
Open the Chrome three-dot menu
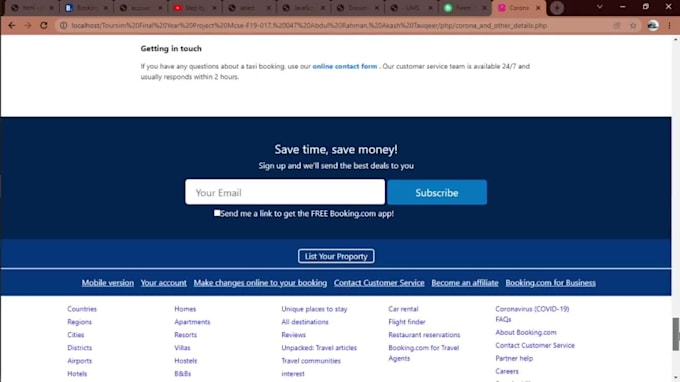tap(670, 26)
